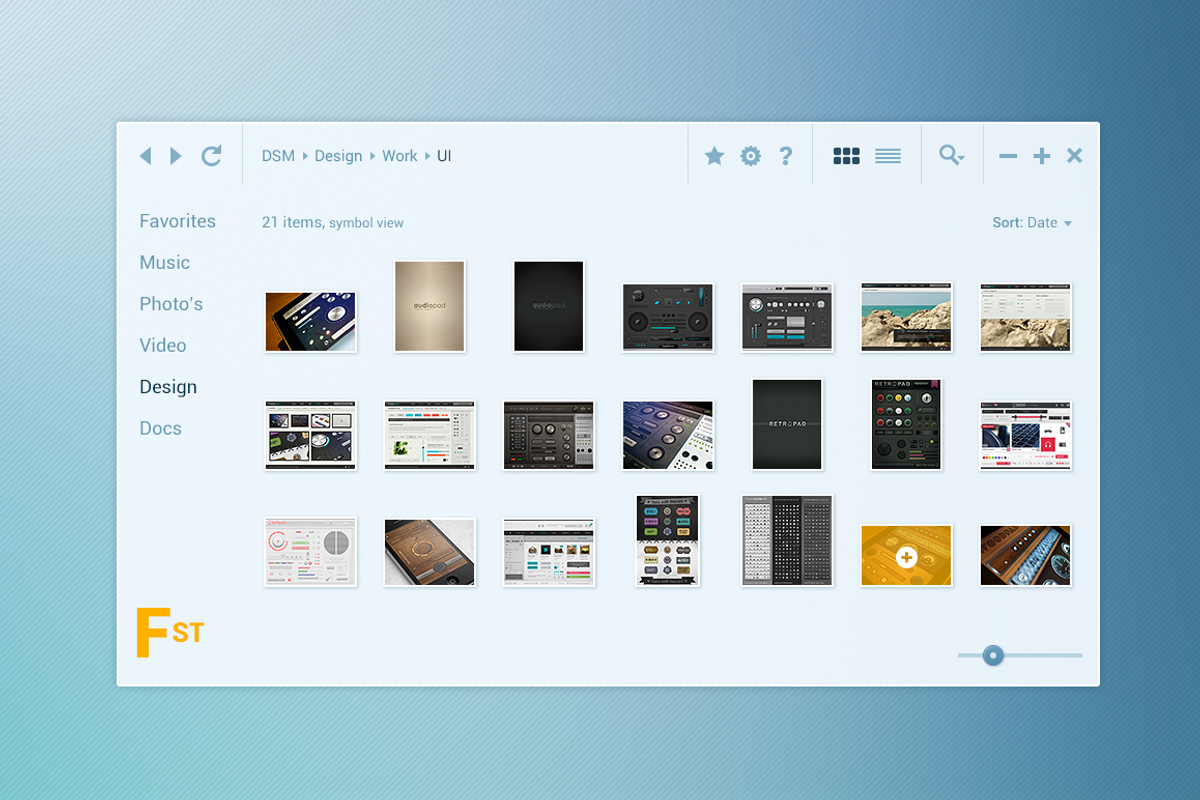
Task: Open settings using the gear icon
Action: 750,156
